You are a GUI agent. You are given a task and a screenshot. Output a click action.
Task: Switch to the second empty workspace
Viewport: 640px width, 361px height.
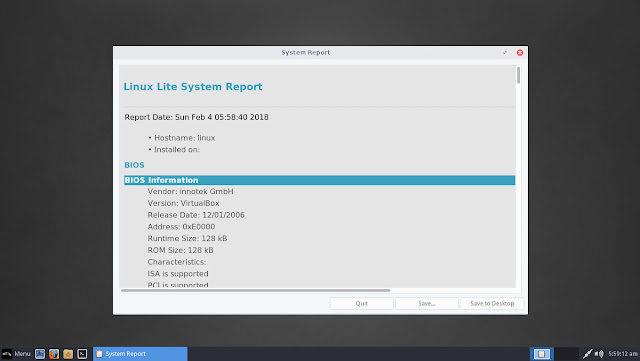coord(567,354)
